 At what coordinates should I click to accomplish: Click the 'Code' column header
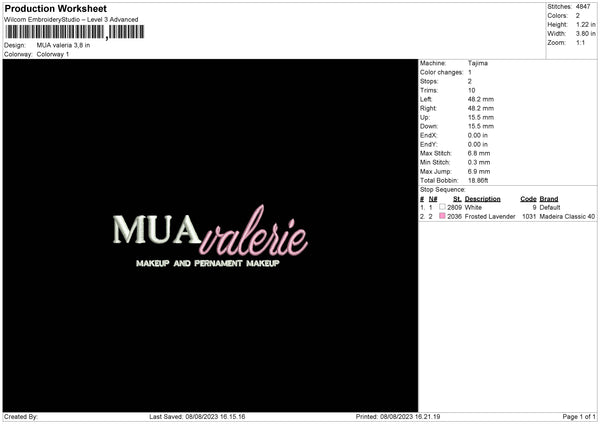(528, 199)
